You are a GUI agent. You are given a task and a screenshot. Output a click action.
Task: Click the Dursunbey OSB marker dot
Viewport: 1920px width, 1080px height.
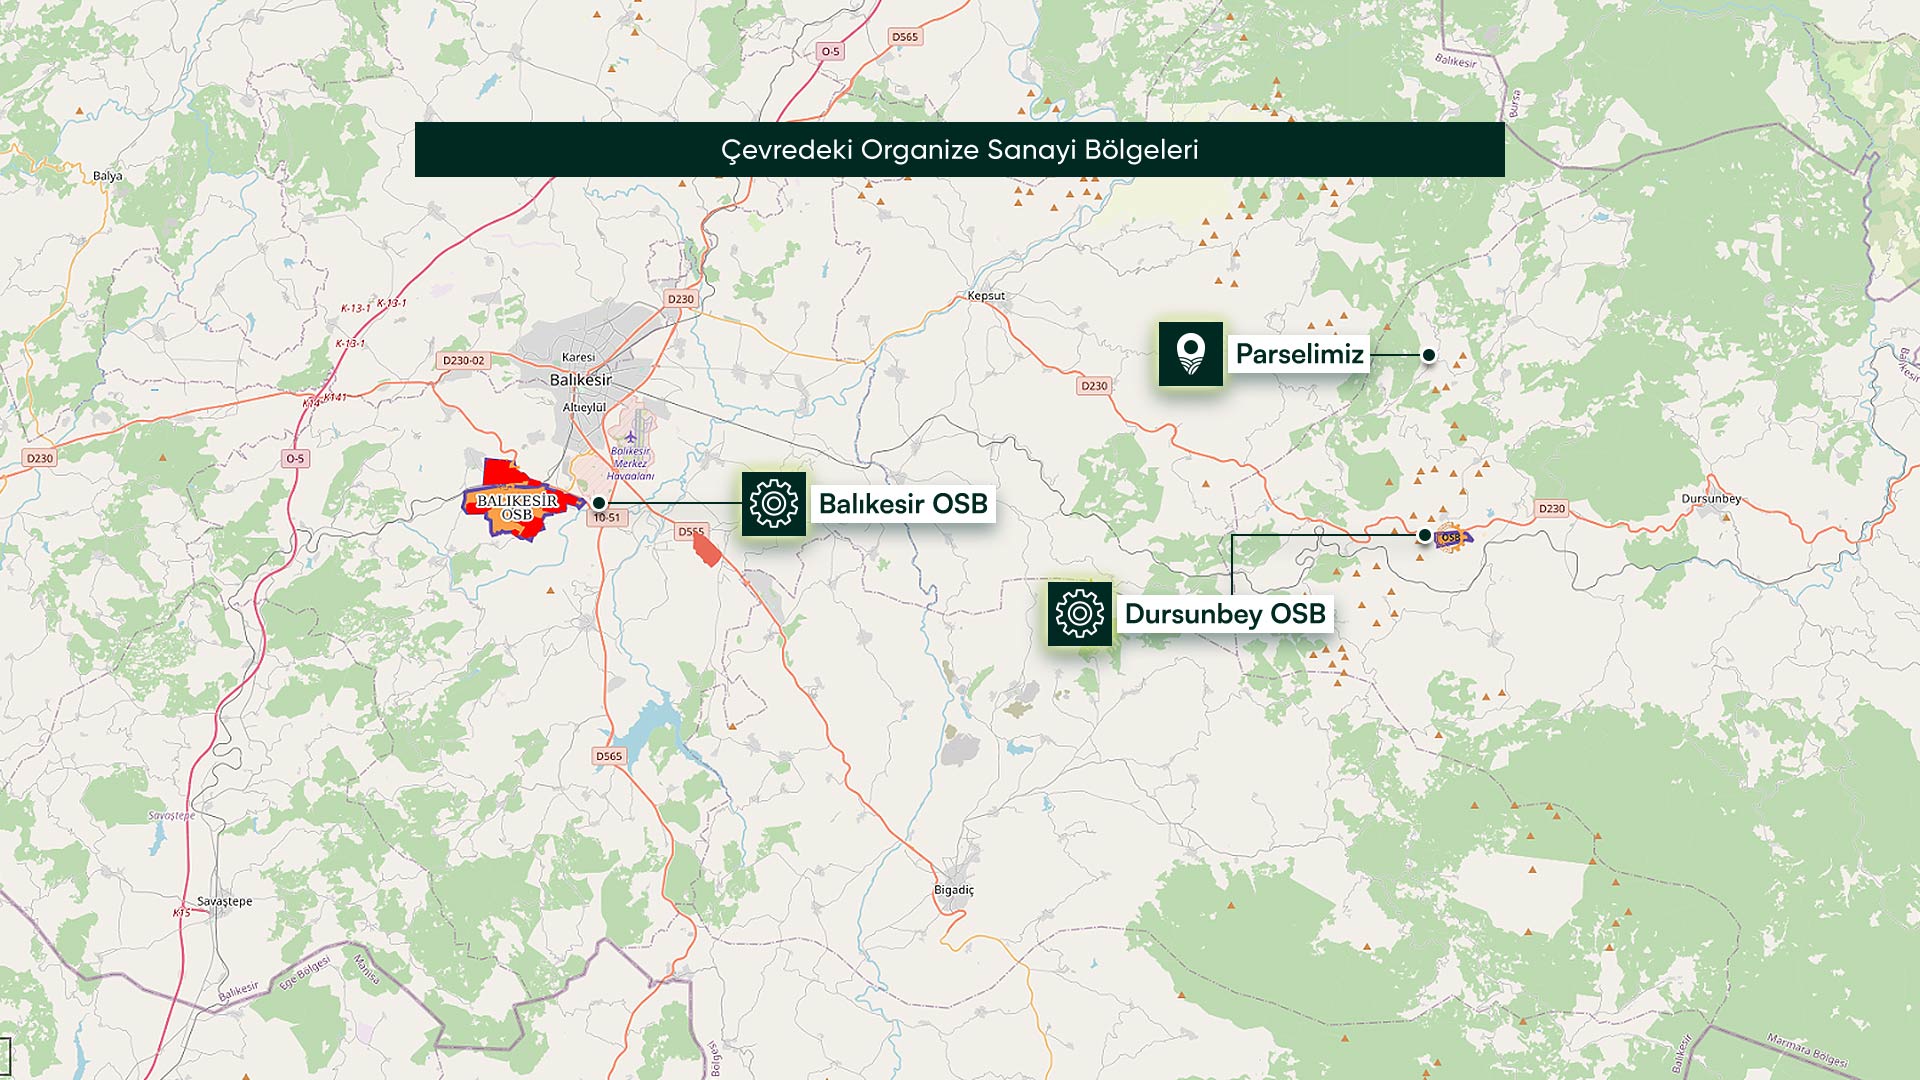tap(1424, 535)
